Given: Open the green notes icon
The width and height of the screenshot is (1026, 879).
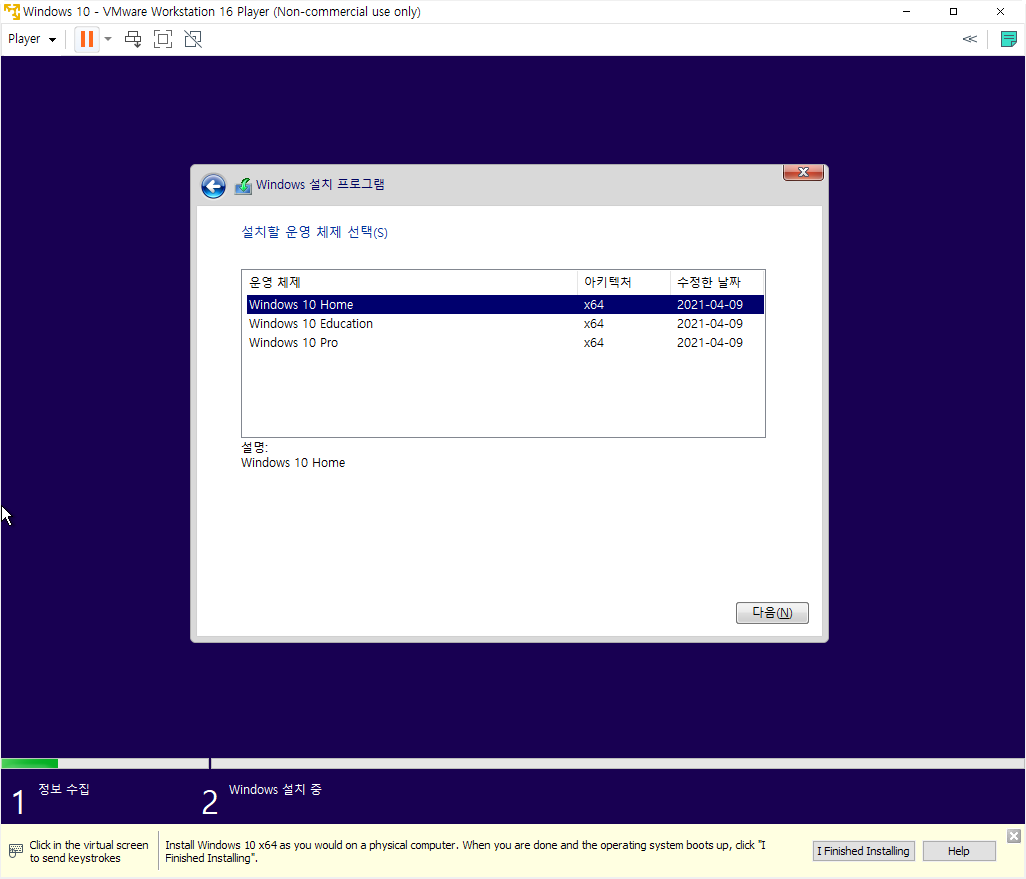Looking at the screenshot, I should click(x=1008, y=39).
